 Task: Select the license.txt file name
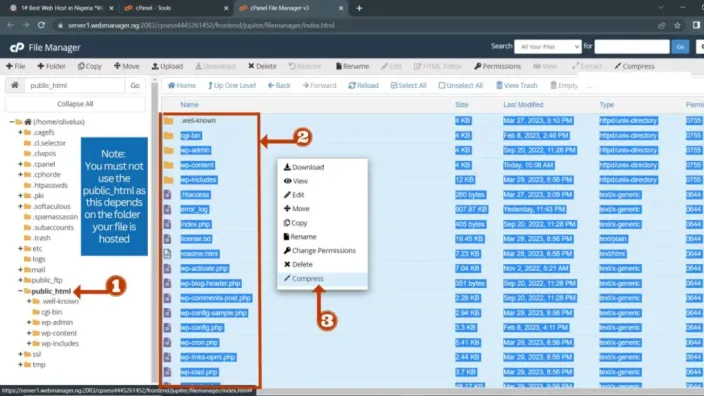coord(196,239)
